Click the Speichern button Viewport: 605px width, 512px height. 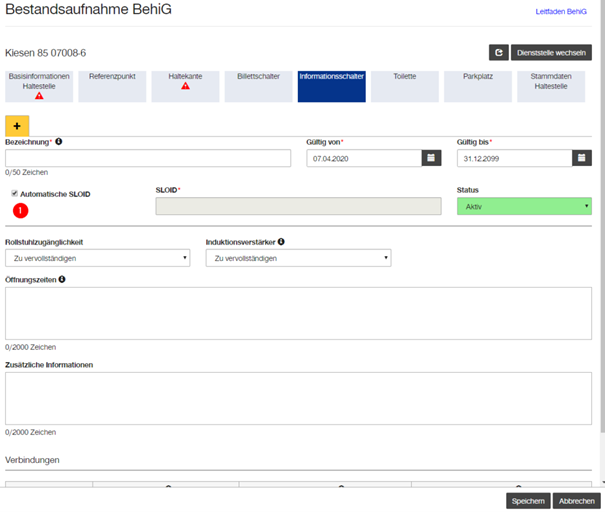coord(528,501)
